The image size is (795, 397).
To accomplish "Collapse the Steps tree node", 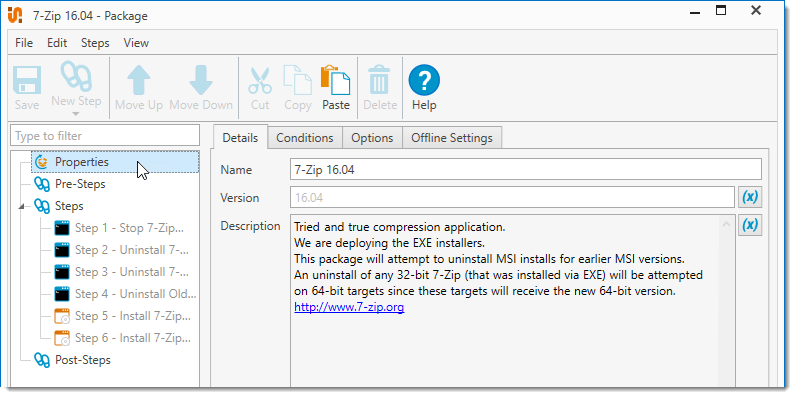I will coord(22,207).
